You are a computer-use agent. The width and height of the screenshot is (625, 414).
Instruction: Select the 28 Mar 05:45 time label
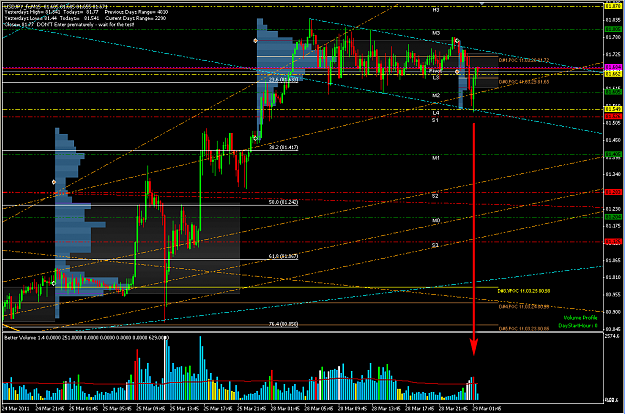point(319,408)
